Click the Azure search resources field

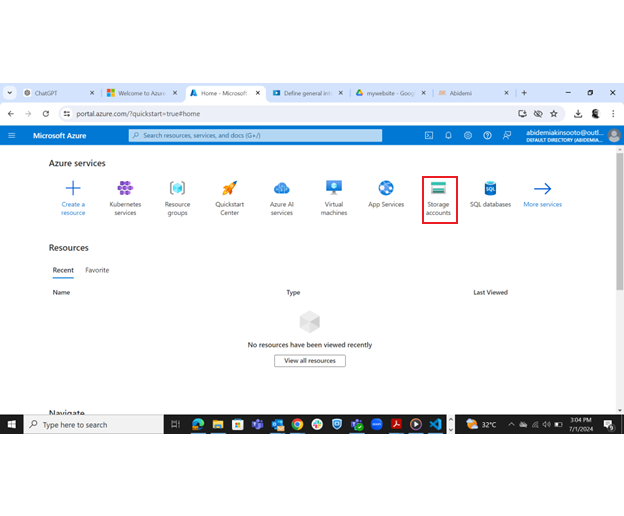[255, 136]
